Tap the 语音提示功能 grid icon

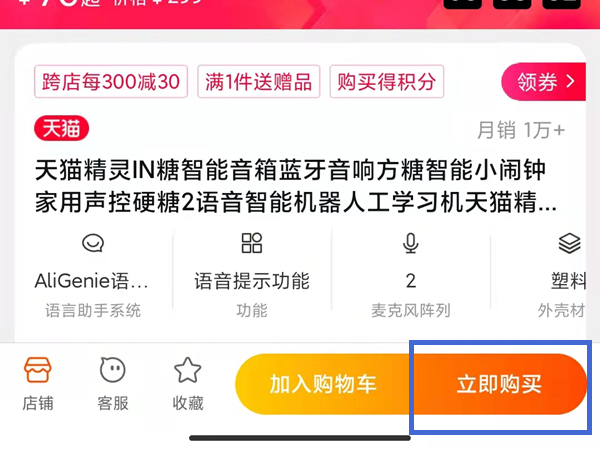252,243
